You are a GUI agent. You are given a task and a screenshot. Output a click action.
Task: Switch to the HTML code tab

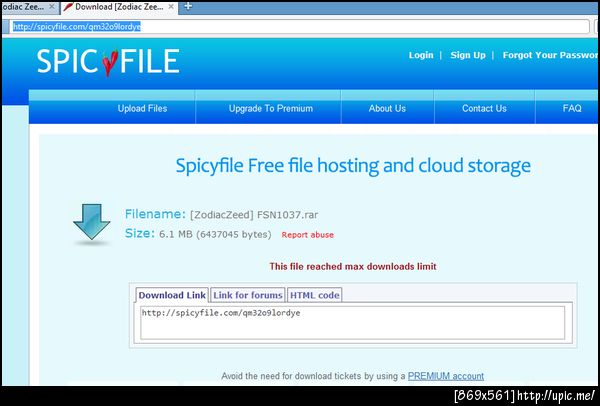pos(315,295)
